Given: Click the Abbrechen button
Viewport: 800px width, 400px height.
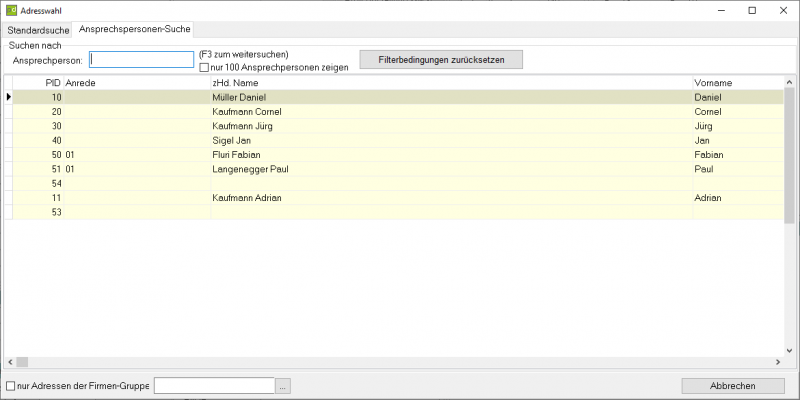Looking at the screenshot, I should coord(733,386).
